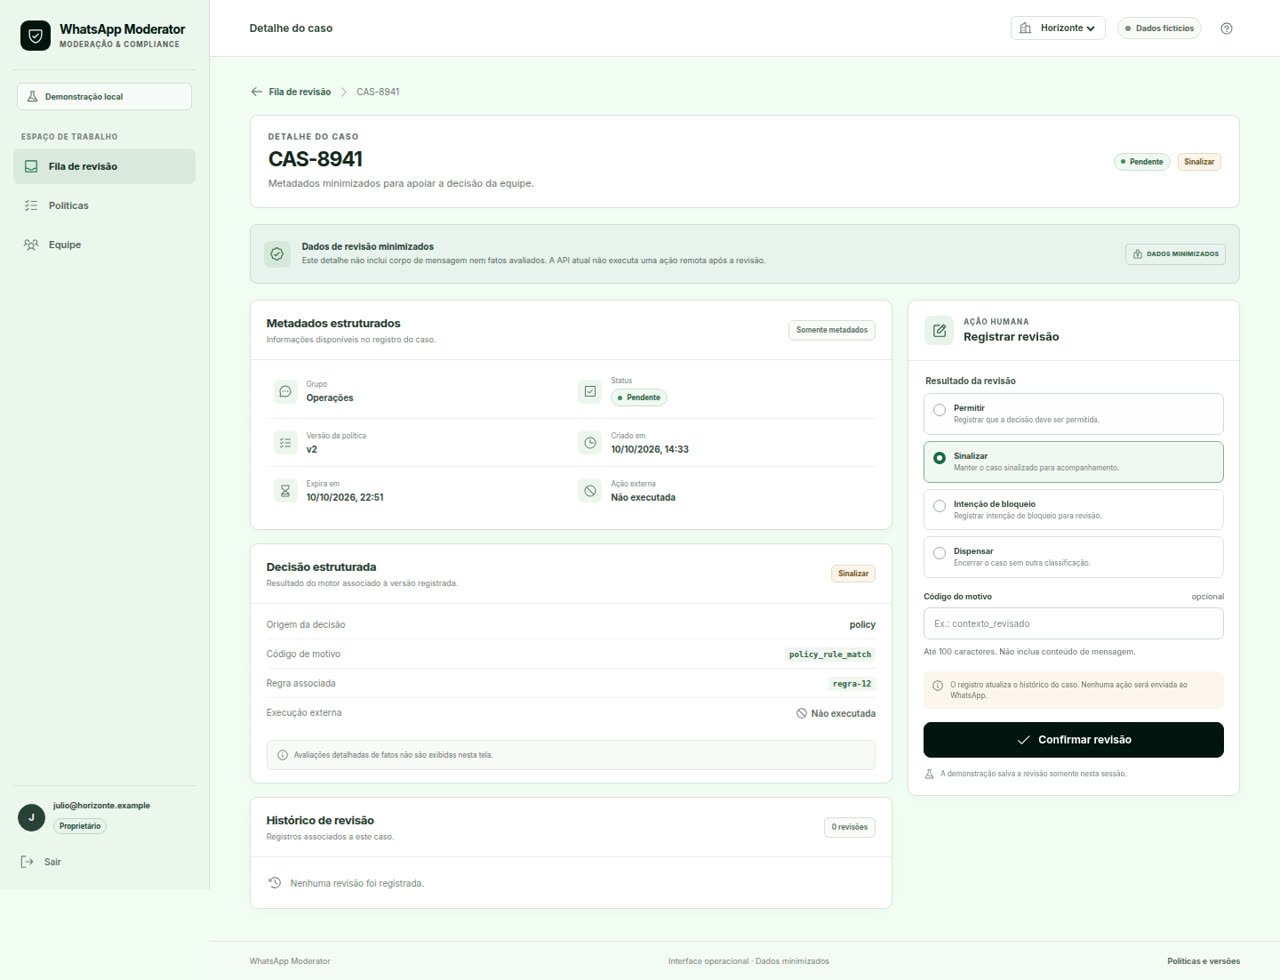The image size is (1280, 980).
Task: Click Sair to log out
Action: 41,862
